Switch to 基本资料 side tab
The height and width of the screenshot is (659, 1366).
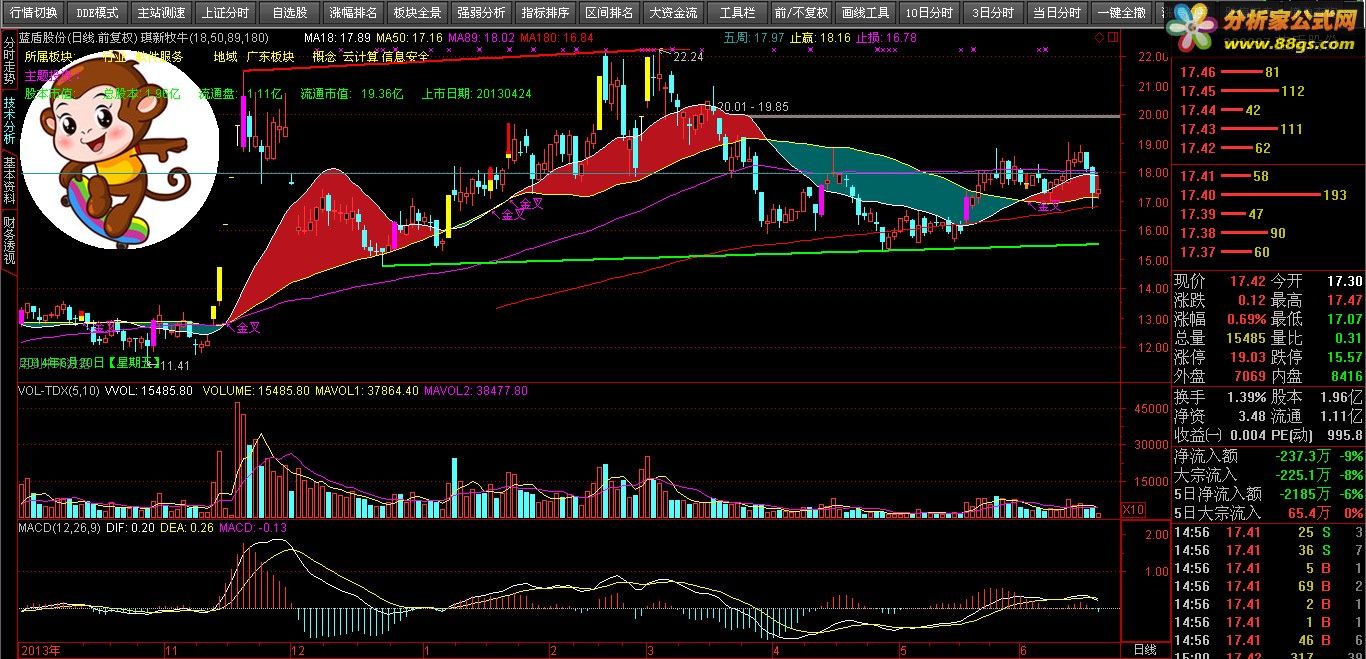coord(9,182)
